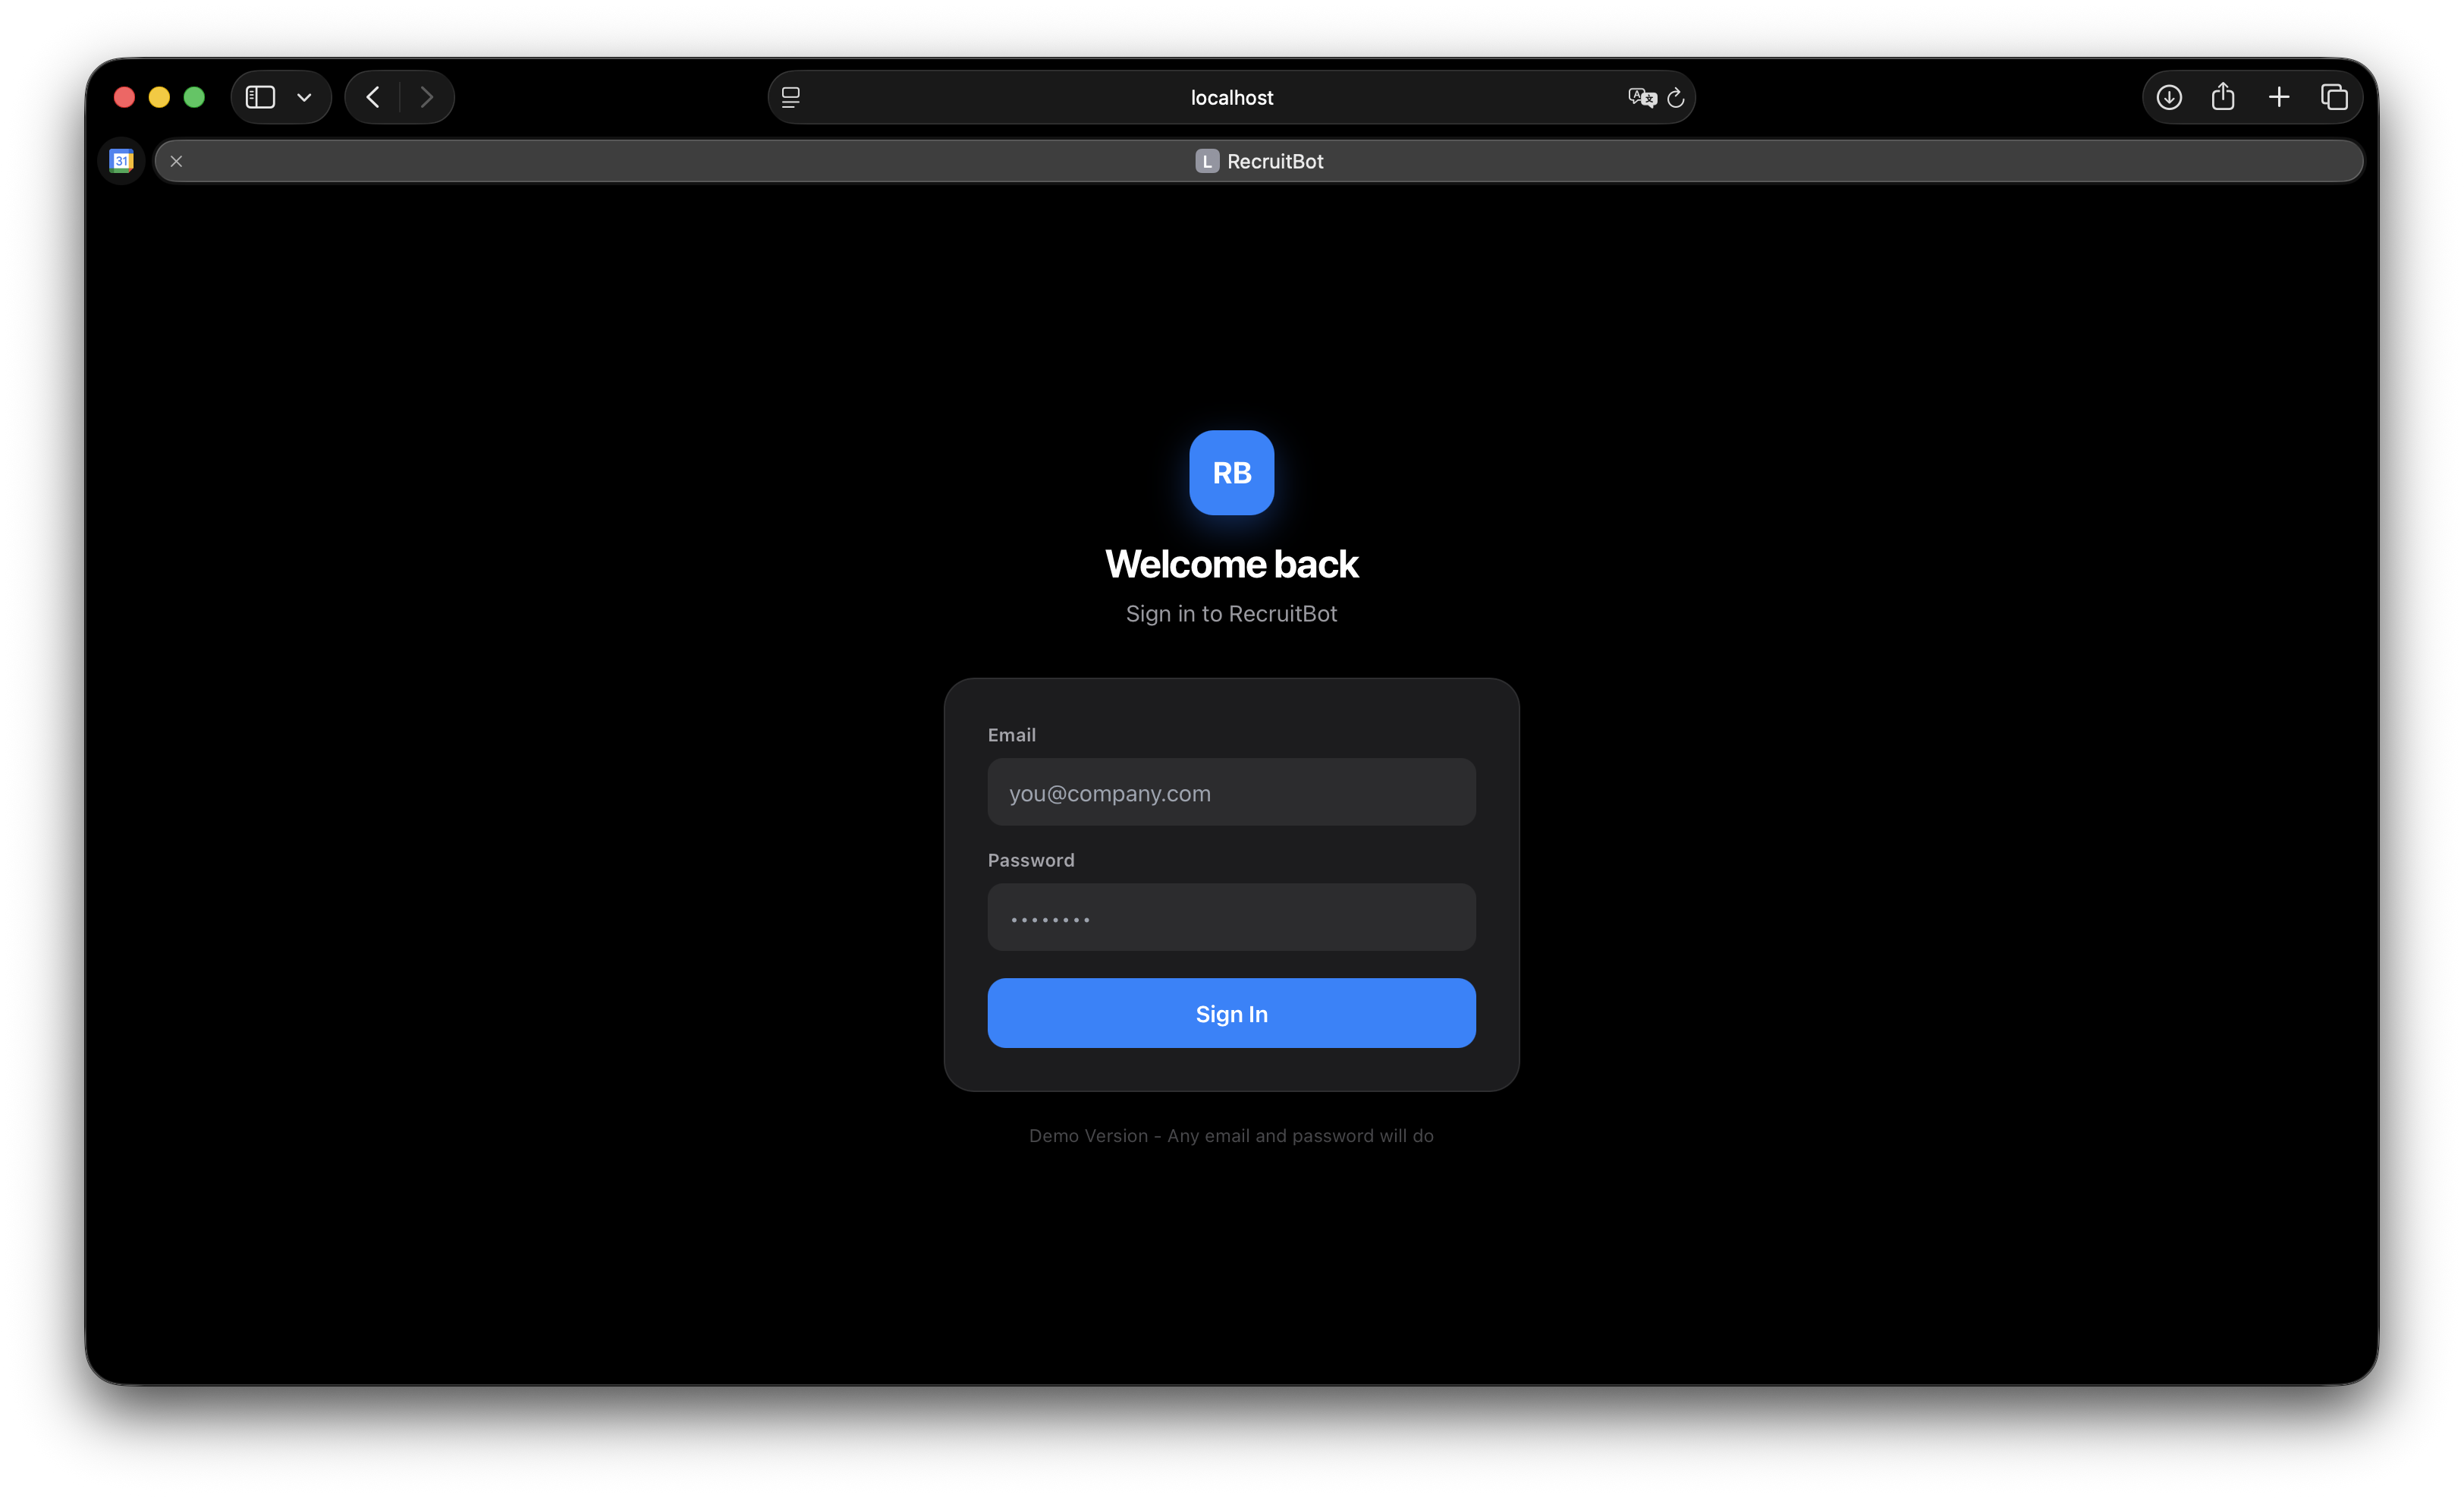
Task: Focus the Email input field
Action: [1231, 792]
